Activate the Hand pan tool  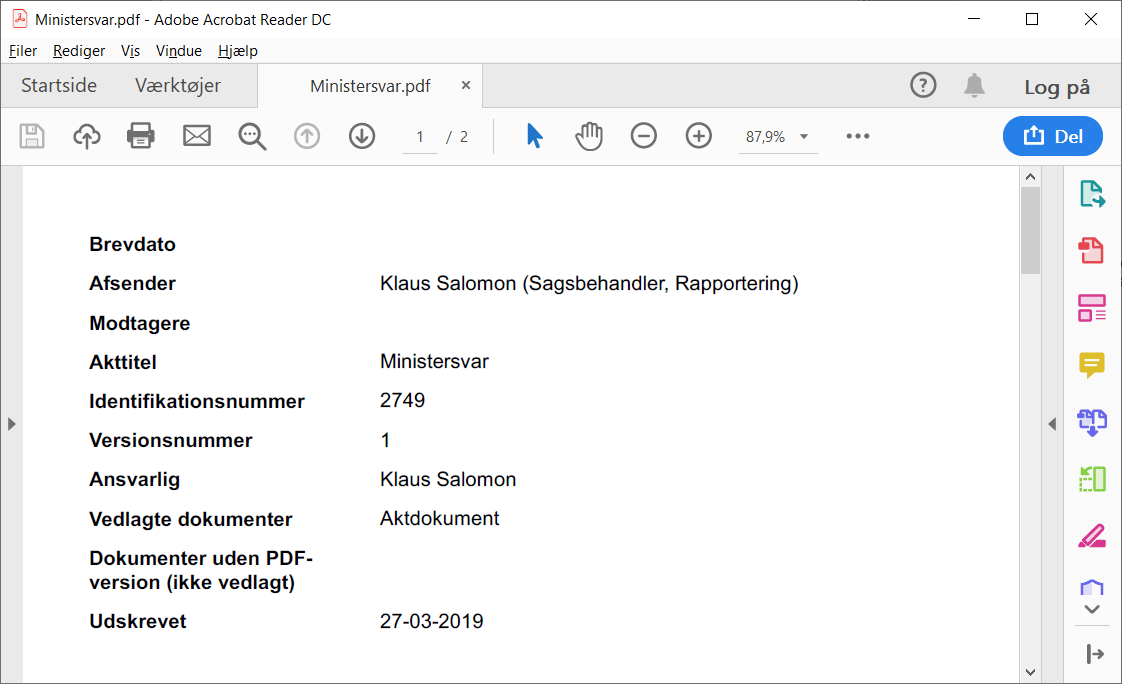(x=589, y=137)
